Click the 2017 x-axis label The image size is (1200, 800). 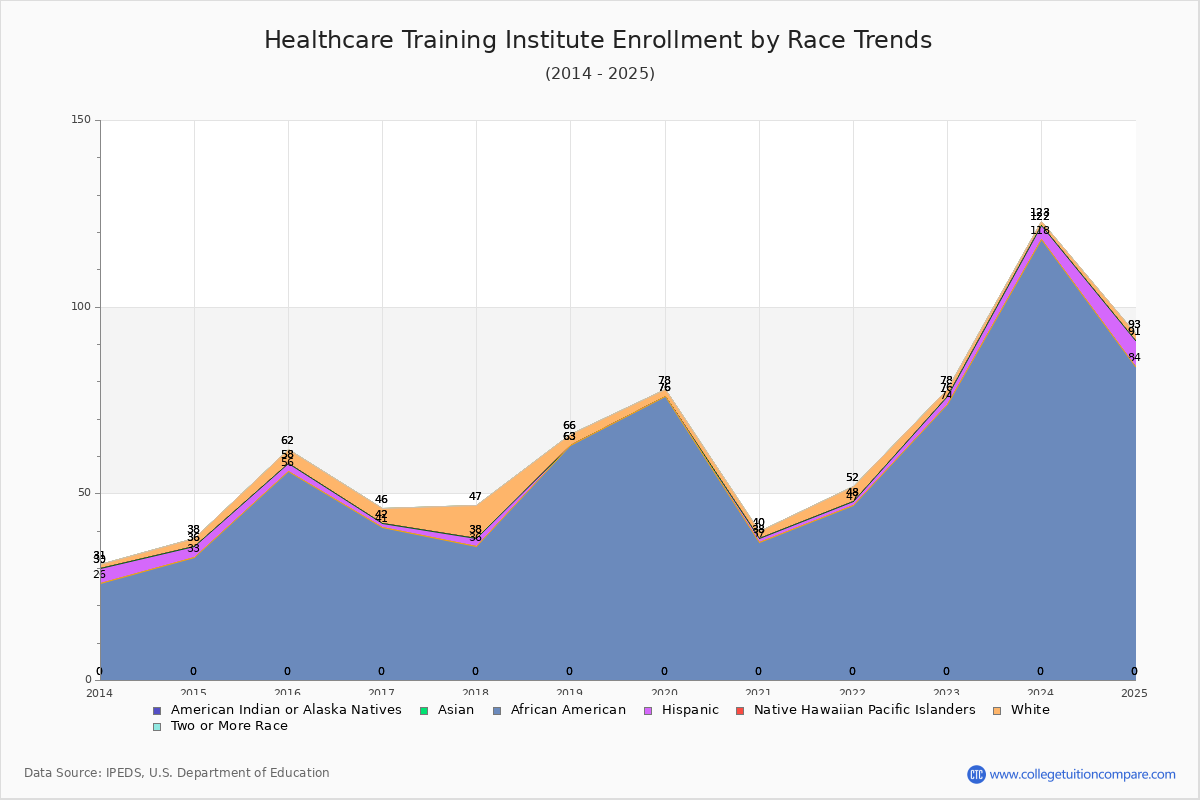click(382, 693)
